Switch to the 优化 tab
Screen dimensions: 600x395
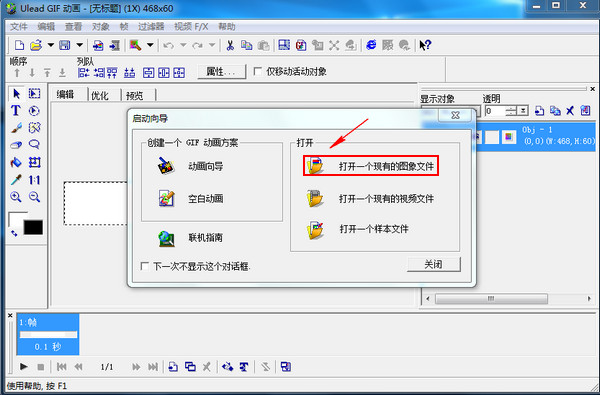tap(100, 95)
